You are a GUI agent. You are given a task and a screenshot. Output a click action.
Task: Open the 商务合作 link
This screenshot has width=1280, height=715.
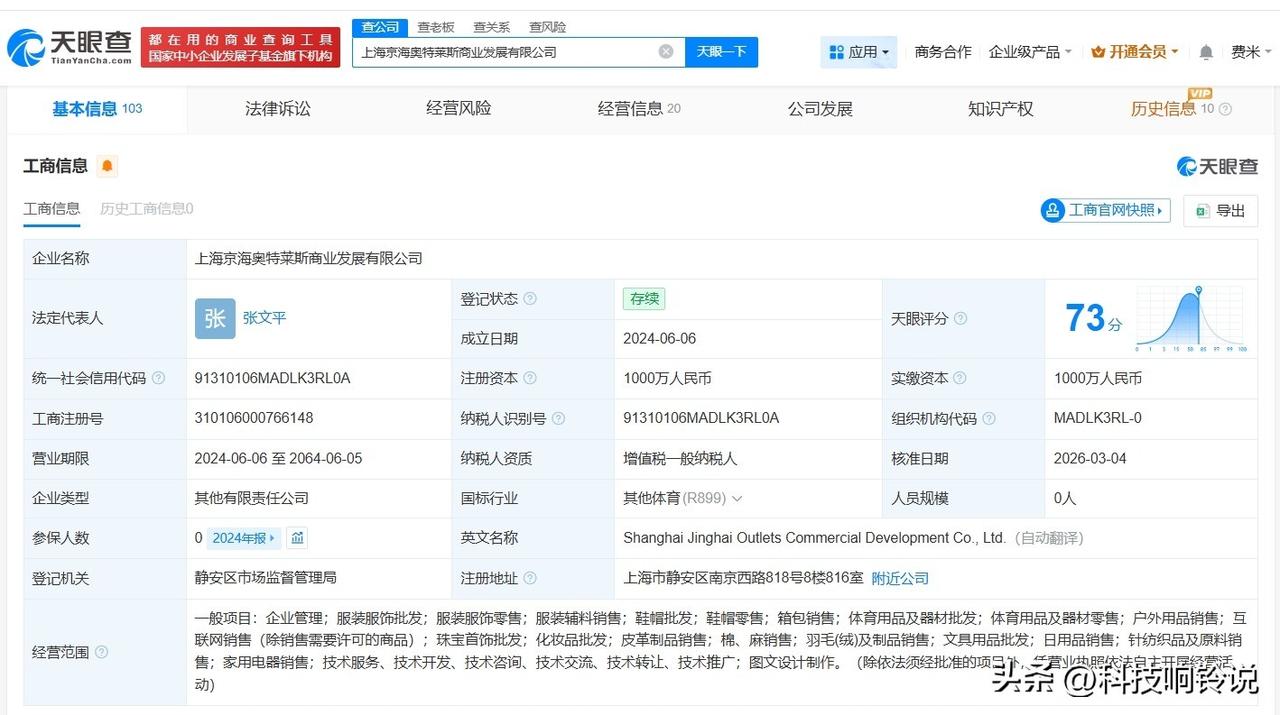tap(943, 52)
